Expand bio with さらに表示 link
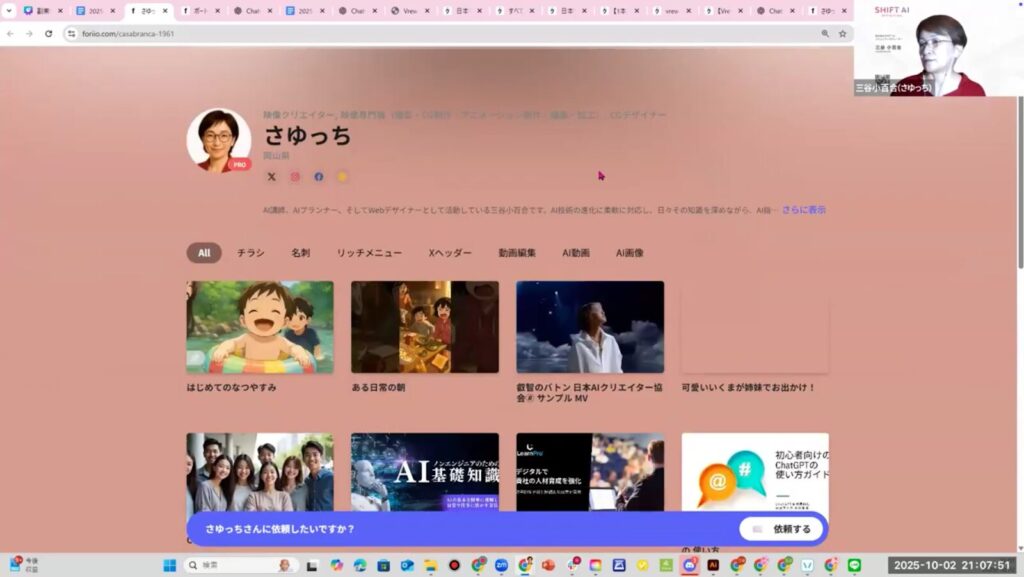Image resolution: width=1024 pixels, height=577 pixels. (x=804, y=210)
